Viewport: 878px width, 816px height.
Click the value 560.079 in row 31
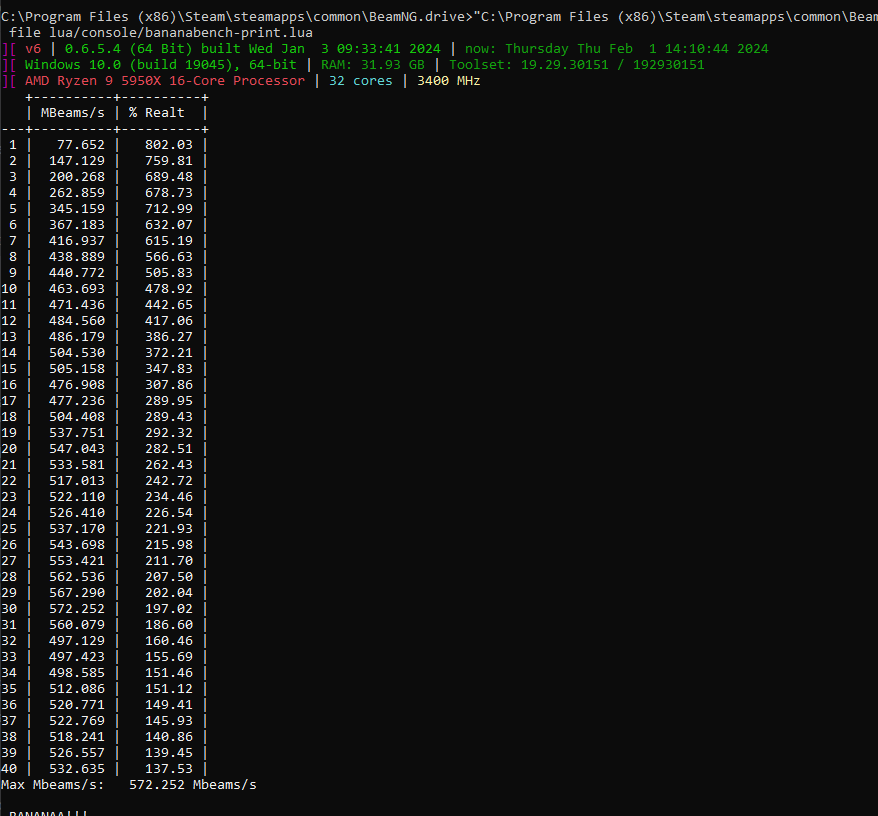[x=77, y=625]
